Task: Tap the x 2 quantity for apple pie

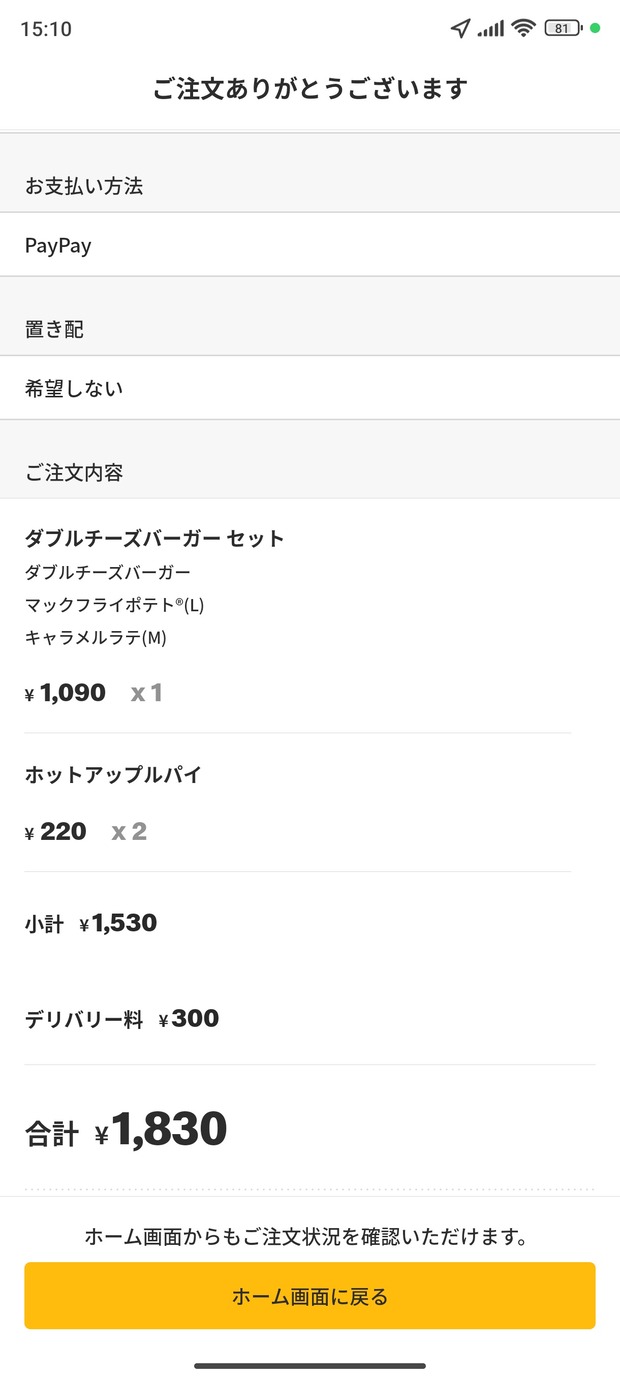Action: click(129, 831)
